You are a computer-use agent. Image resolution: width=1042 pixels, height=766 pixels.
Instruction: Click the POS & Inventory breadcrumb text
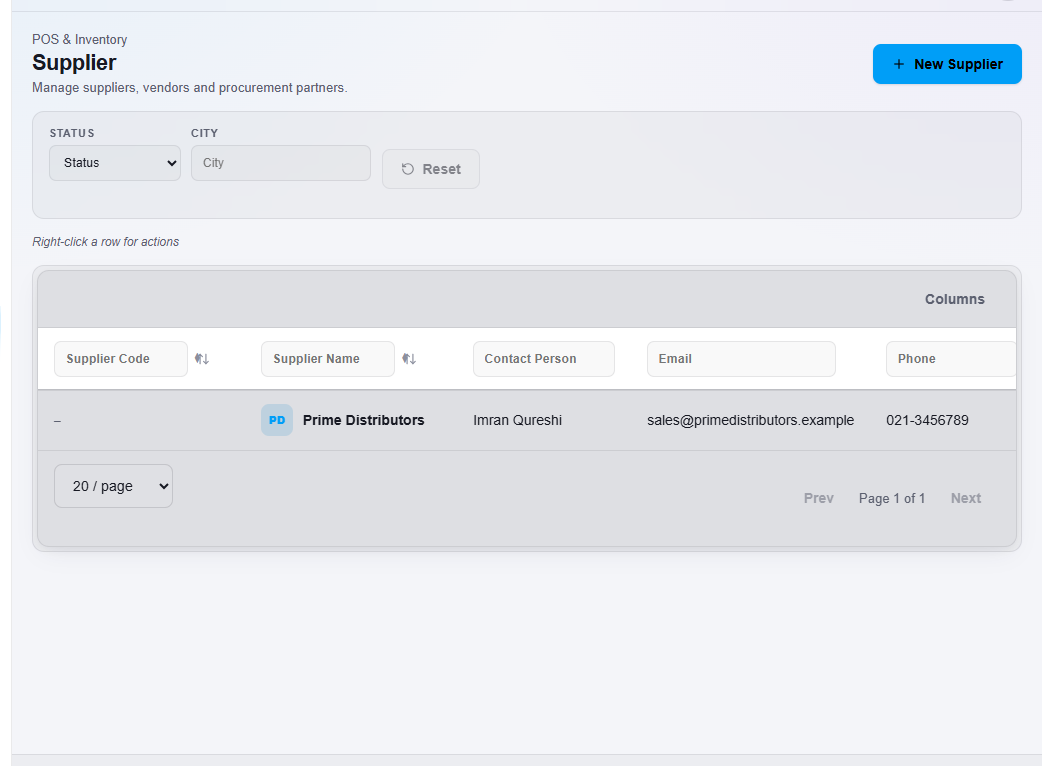tap(80, 39)
